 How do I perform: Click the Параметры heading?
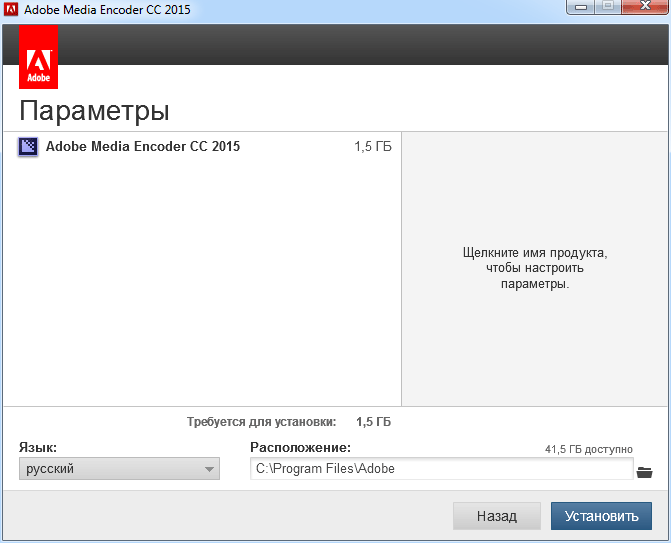[x=94, y=110]
